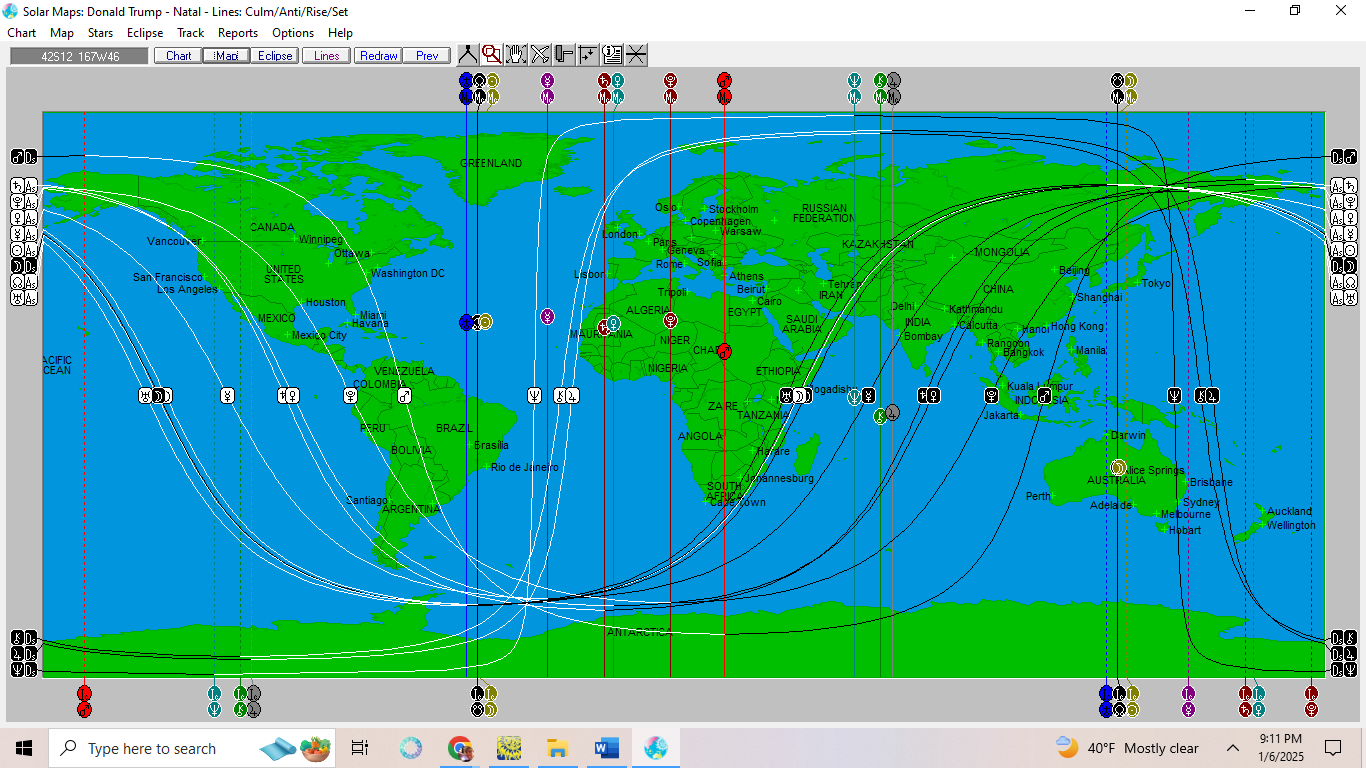This screenshot has height=768, width=1366.
Task: Open the info report toolbar icon
Action: [612, 55]
